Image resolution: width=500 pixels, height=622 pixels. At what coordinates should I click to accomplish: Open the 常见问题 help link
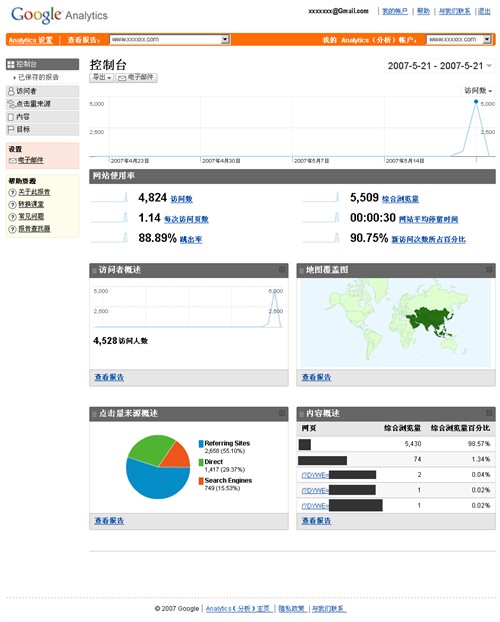(31, 216)
